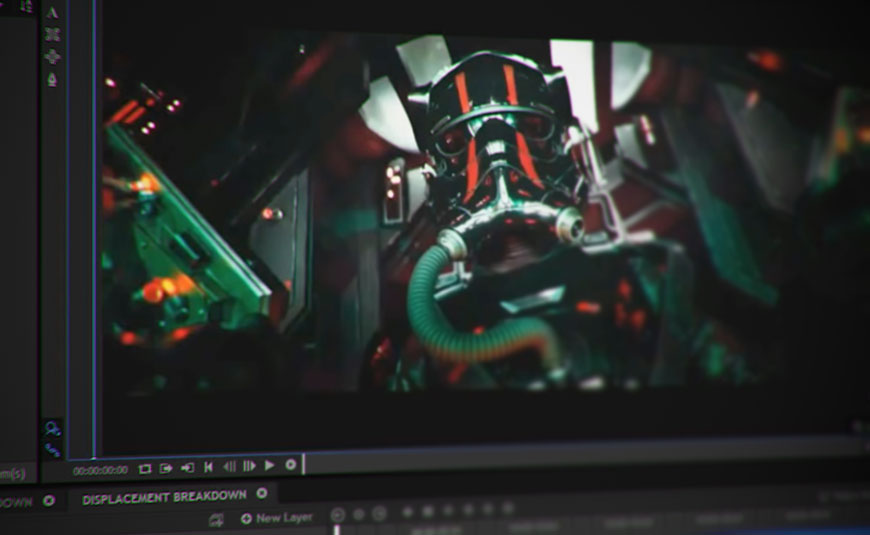Click the timeline playhead marker

coord(336,529)
